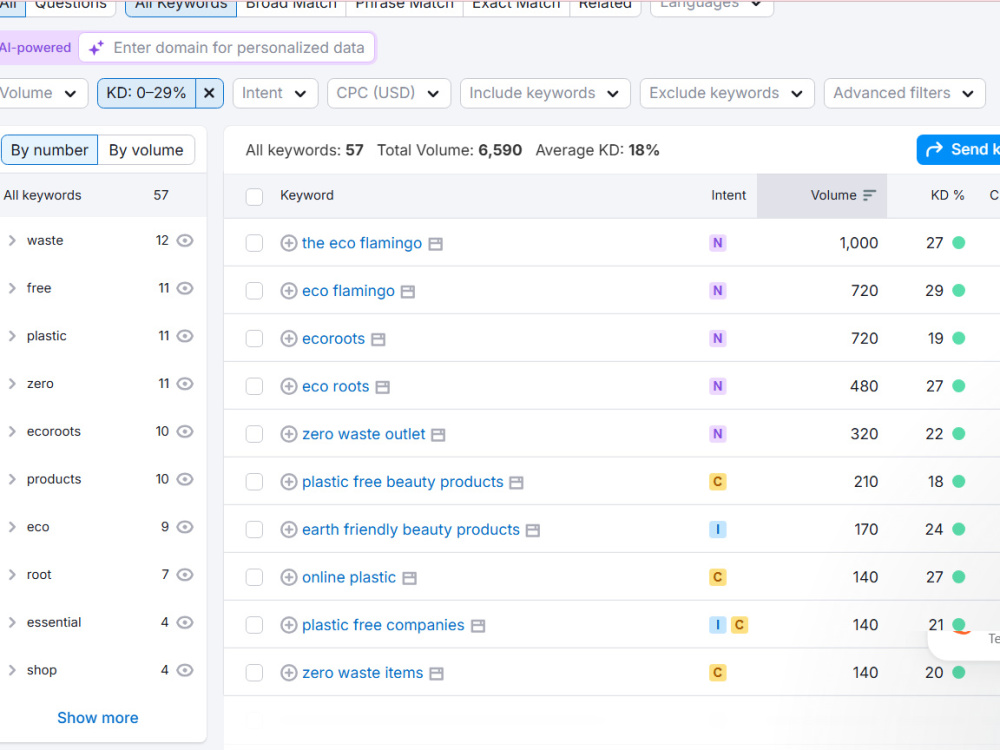The height and width of the screenshot is (750, 1000).
Task: Select checkbox for 'online plastic' row
Action: pos(254,577)
